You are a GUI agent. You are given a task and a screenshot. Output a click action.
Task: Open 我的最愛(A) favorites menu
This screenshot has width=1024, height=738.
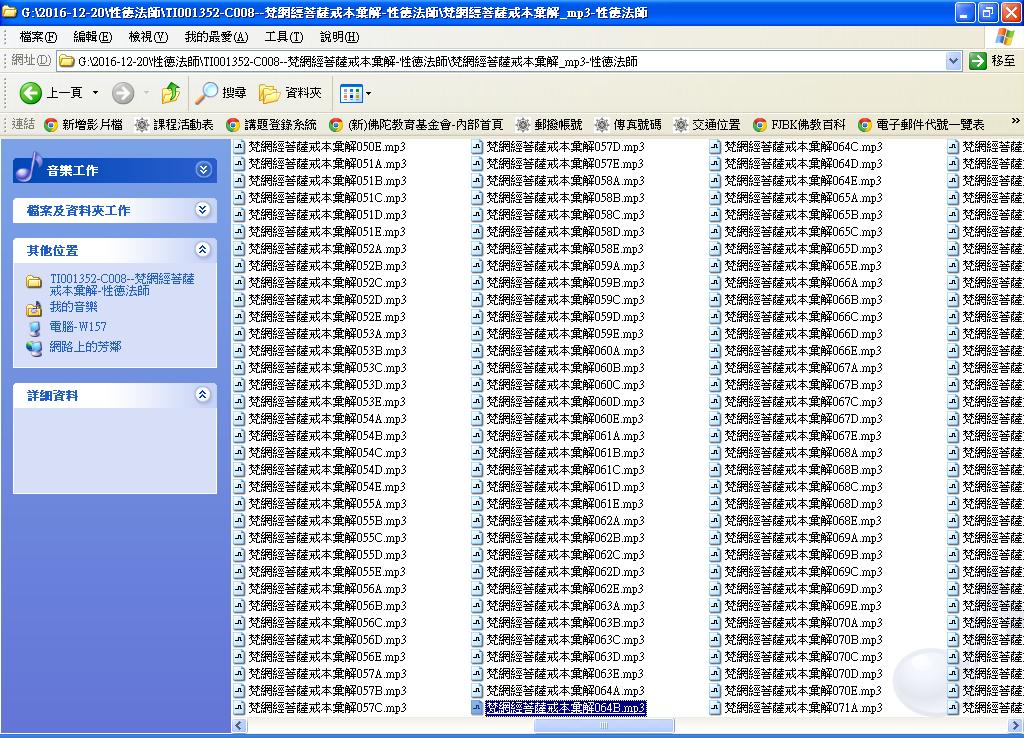216,37
